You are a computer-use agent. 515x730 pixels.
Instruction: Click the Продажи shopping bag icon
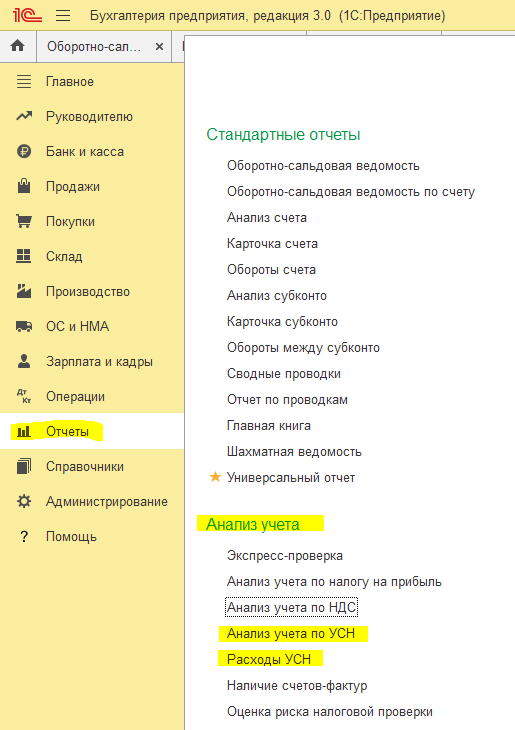click(24, 186)
